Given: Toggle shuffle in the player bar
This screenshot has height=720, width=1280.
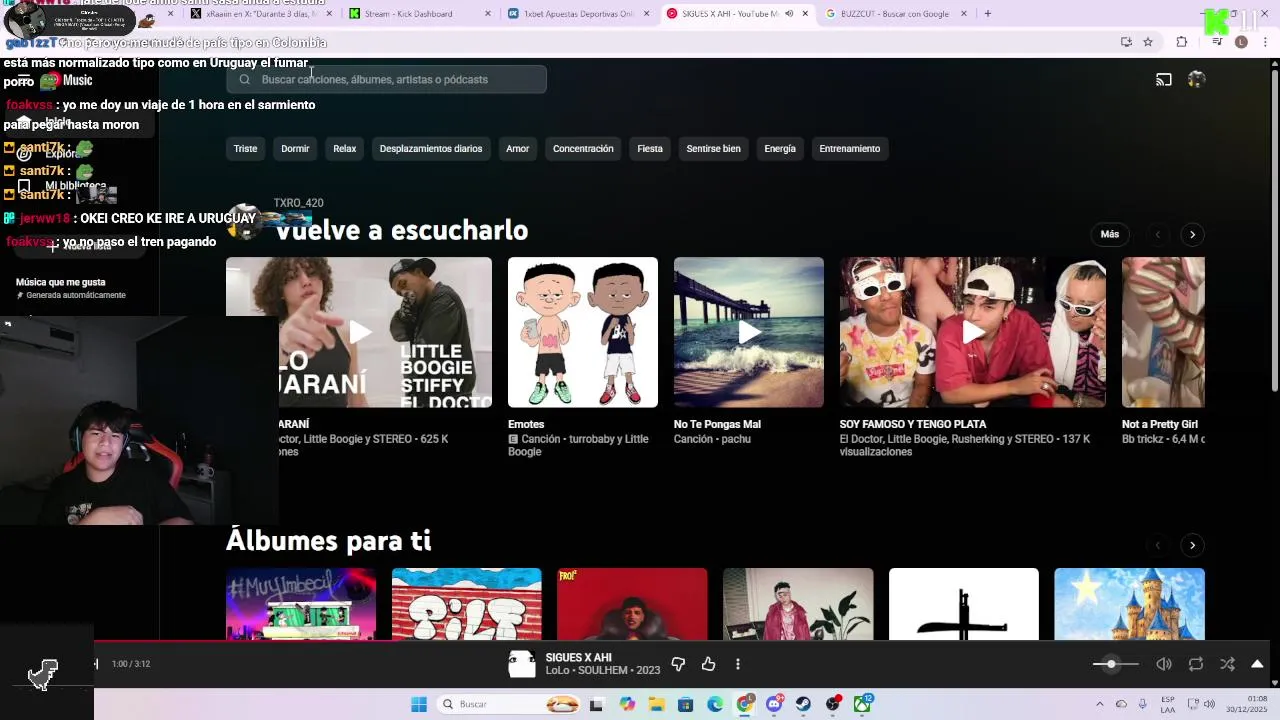Looking at the screenshot, I should [1228, 664].
